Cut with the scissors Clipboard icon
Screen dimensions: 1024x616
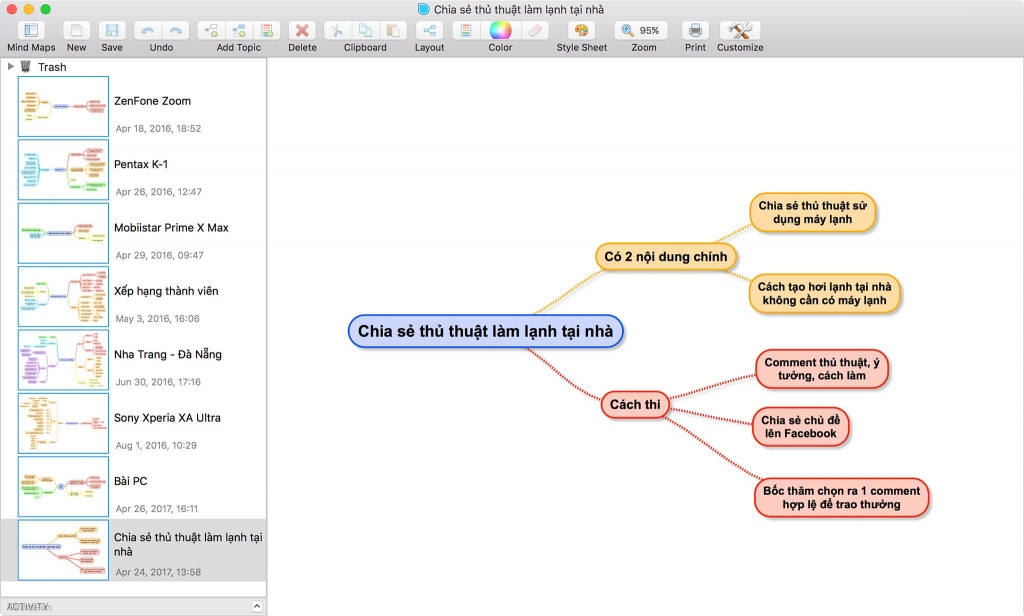click(x=337, y=31)
